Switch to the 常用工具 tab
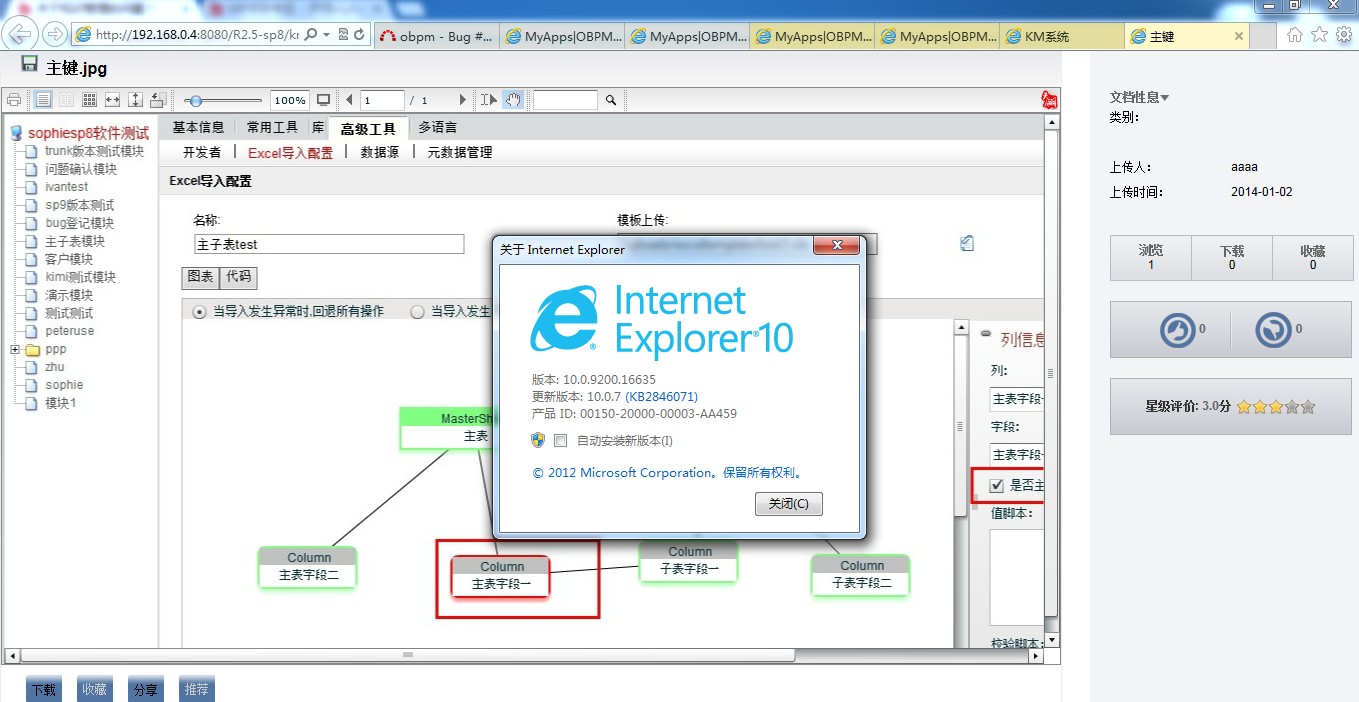Screen dimensions: 1359x702 click(272, 127)
